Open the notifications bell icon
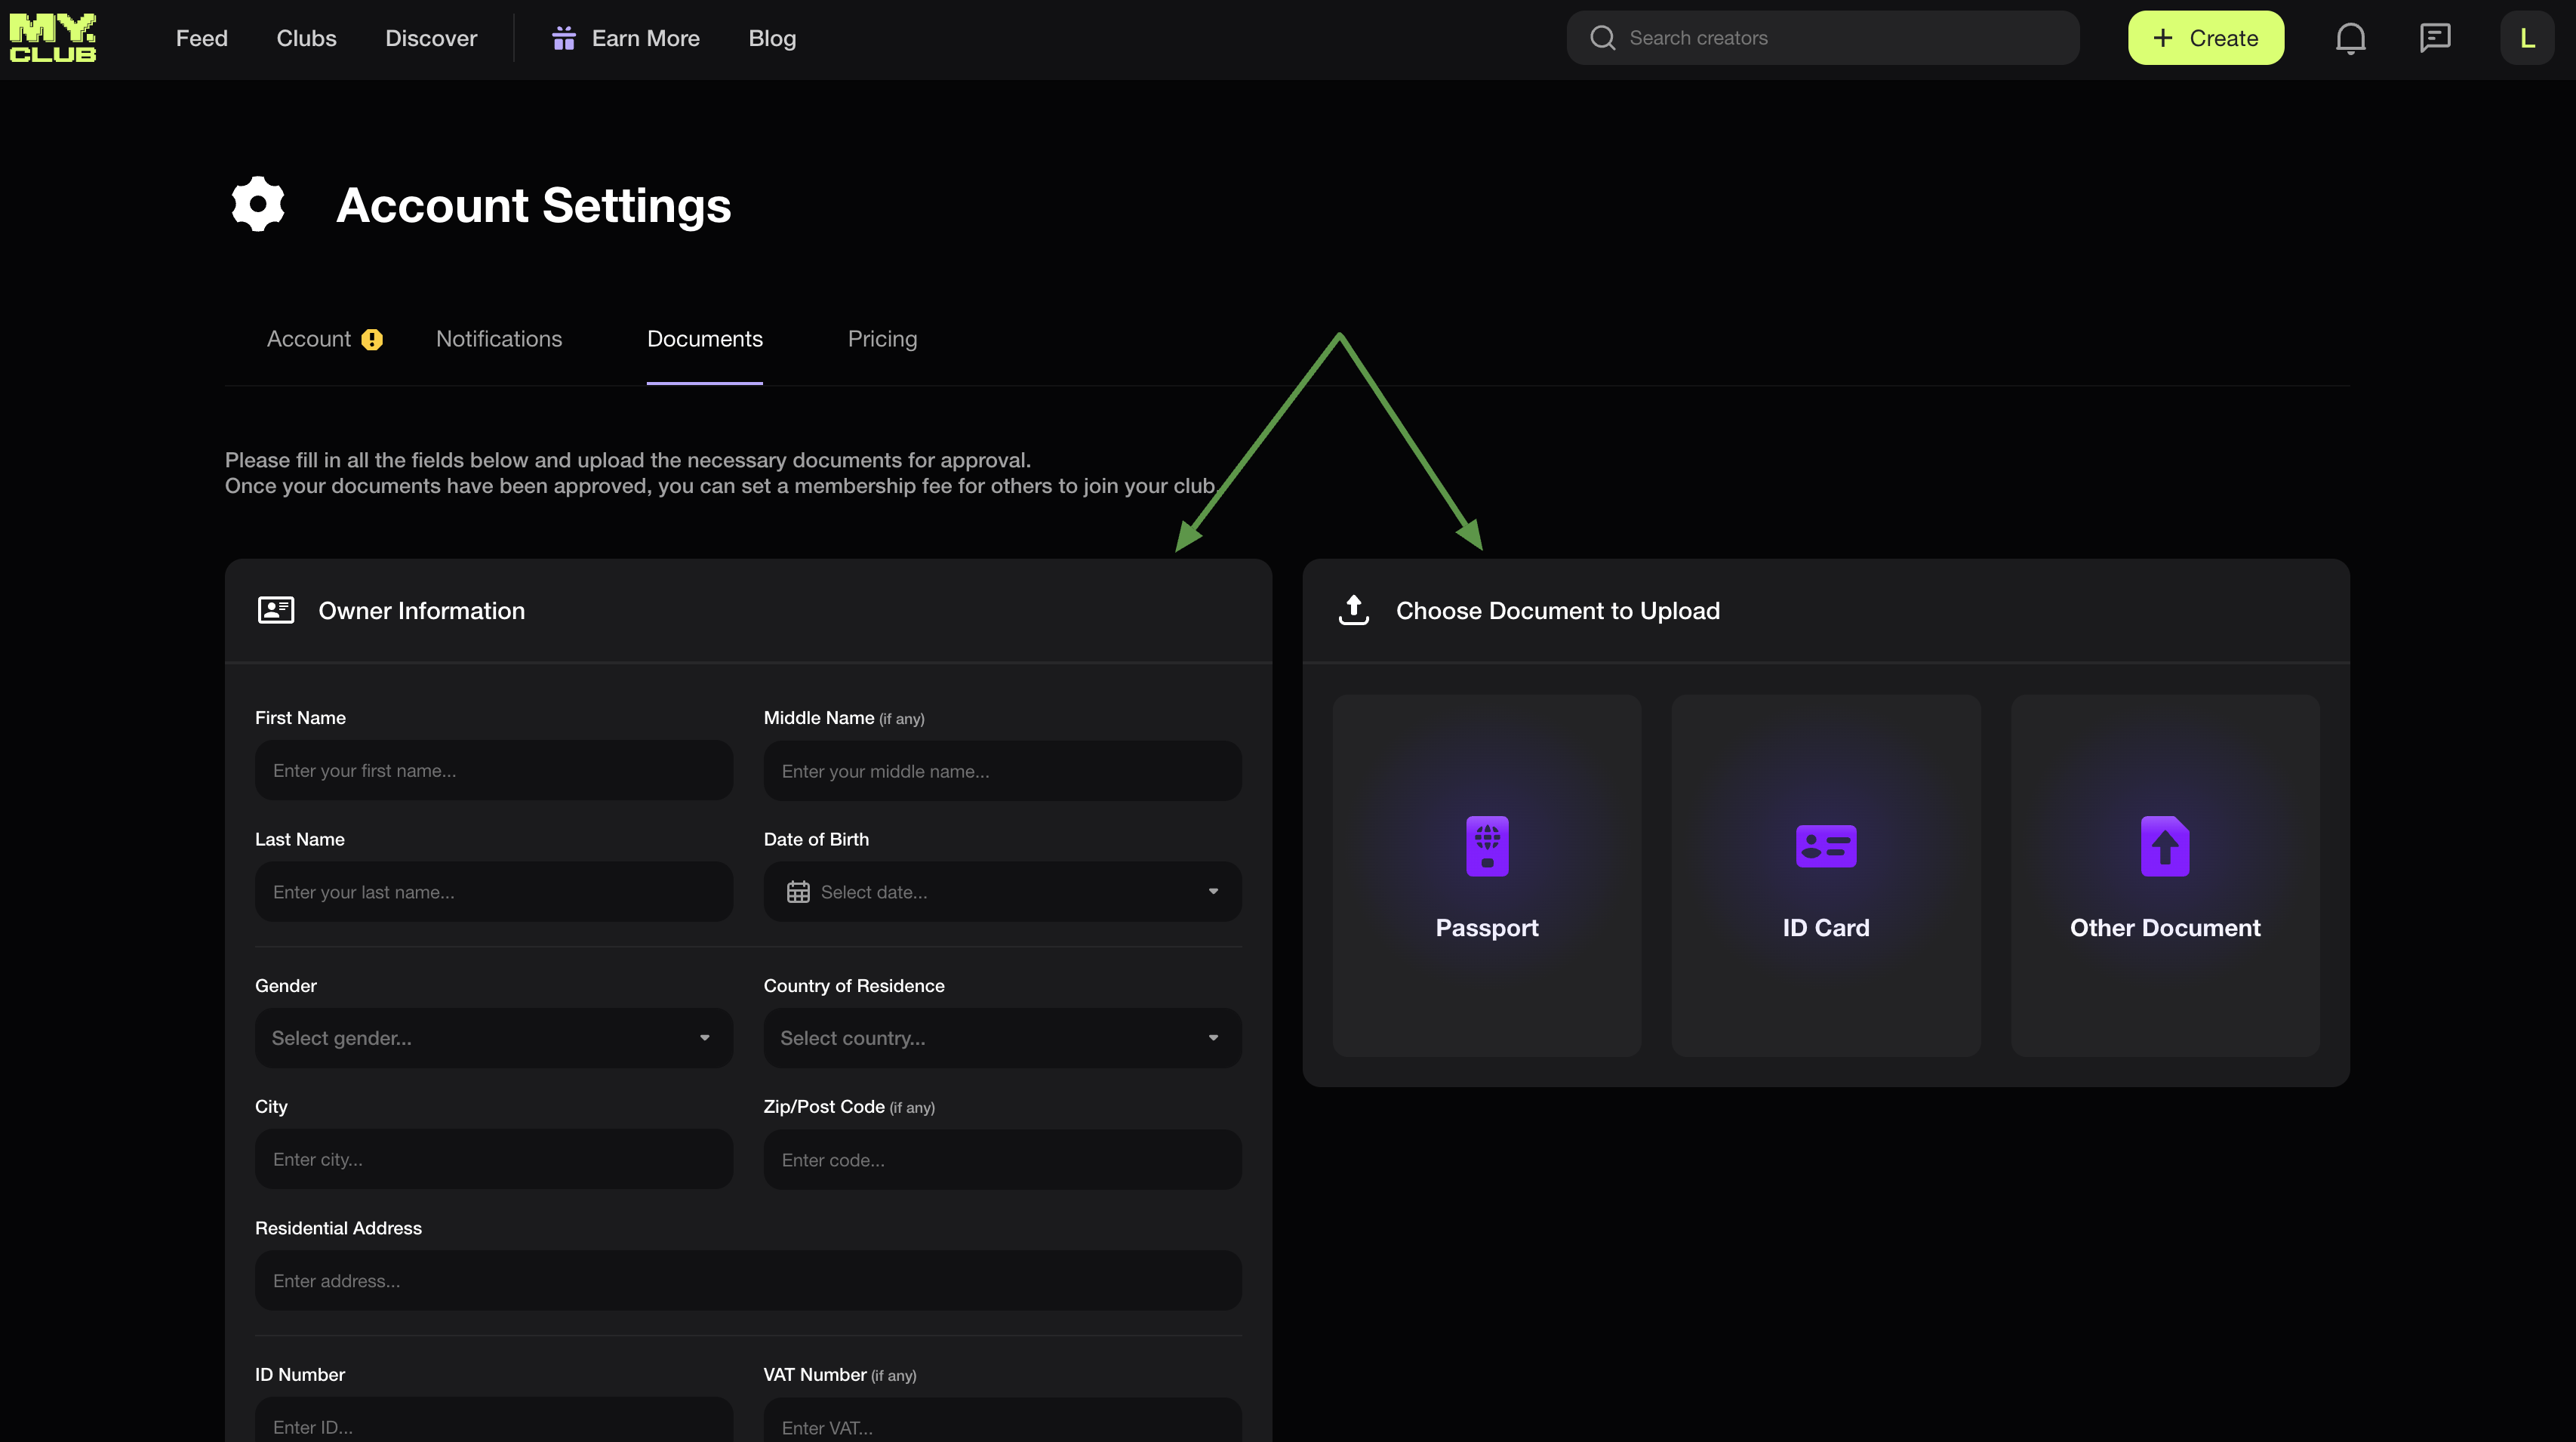 click(2350, 38)
